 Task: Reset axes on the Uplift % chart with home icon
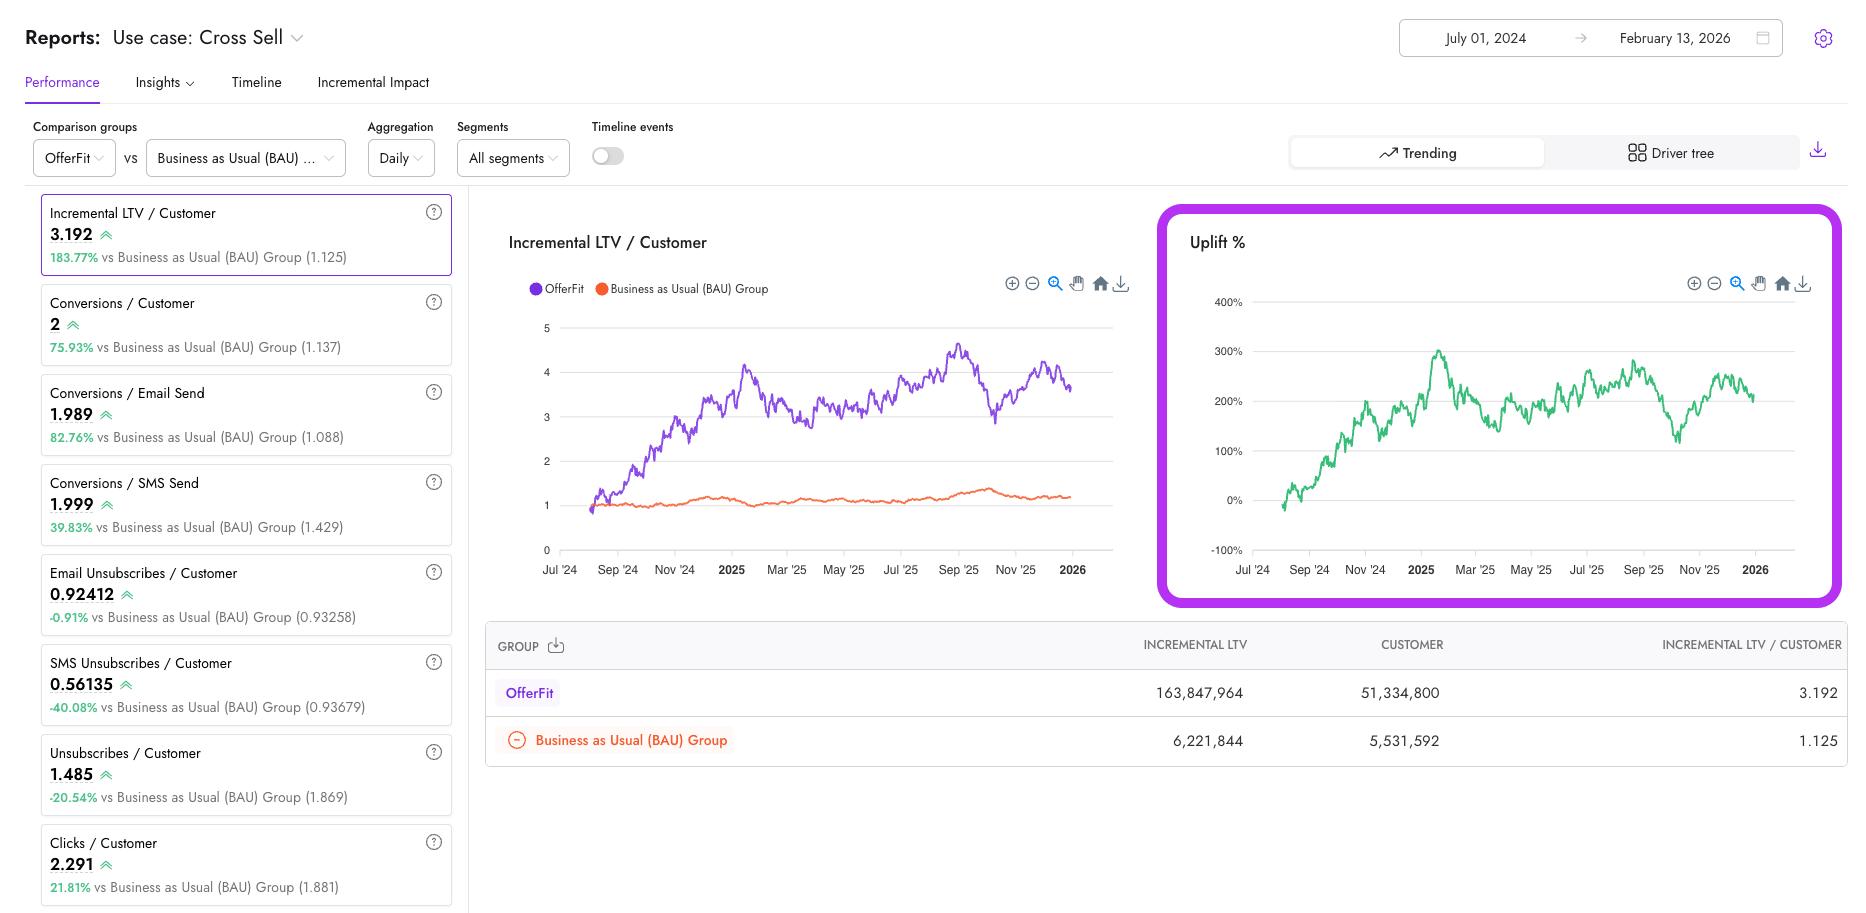1782,284
